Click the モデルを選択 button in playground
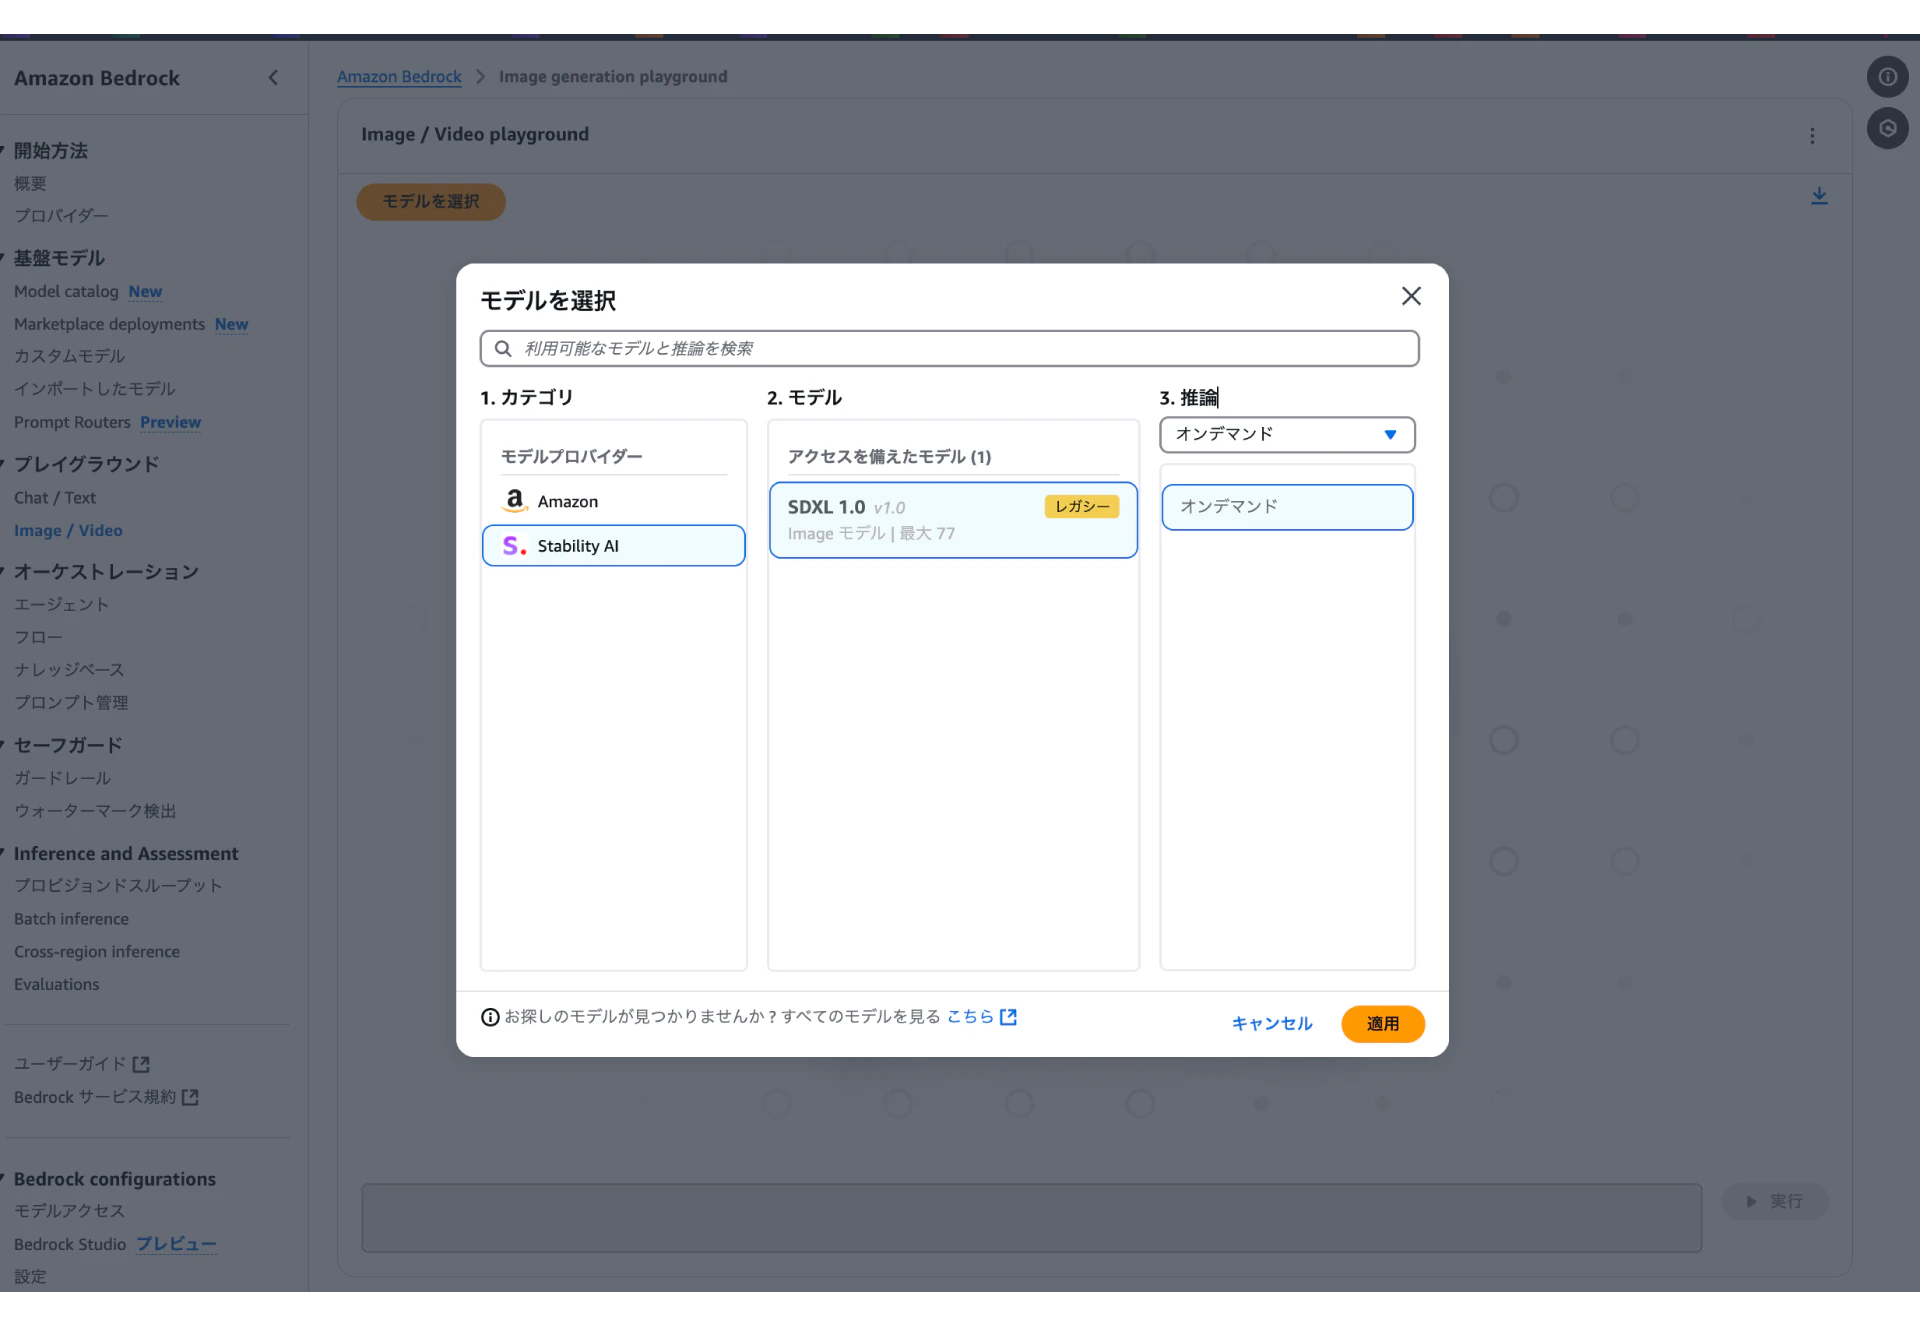The width and height of the screenshot is (1920, 1326). [431, 202]
